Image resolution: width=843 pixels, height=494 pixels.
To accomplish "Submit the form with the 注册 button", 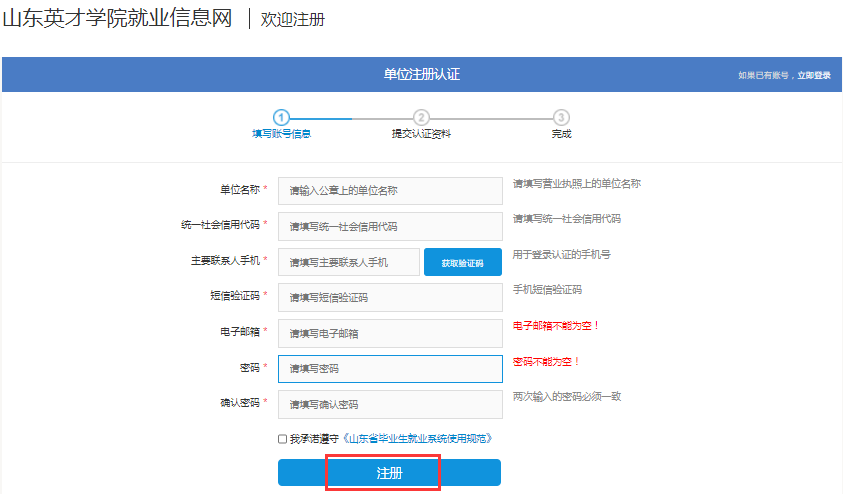I will tap(389, 473).
